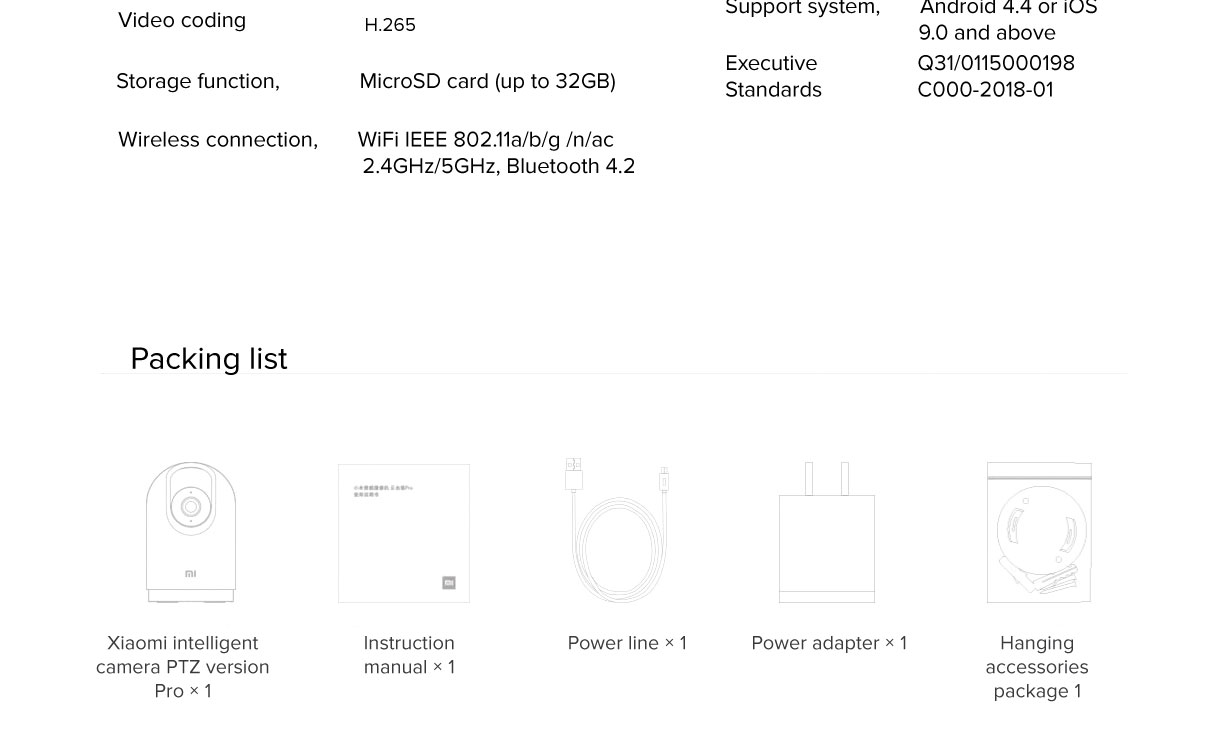The width and height of the screenshot is (1226, 749).
Task: Click the "Packing list" heading
Action: pyautogui.click(x=208, y=359)
